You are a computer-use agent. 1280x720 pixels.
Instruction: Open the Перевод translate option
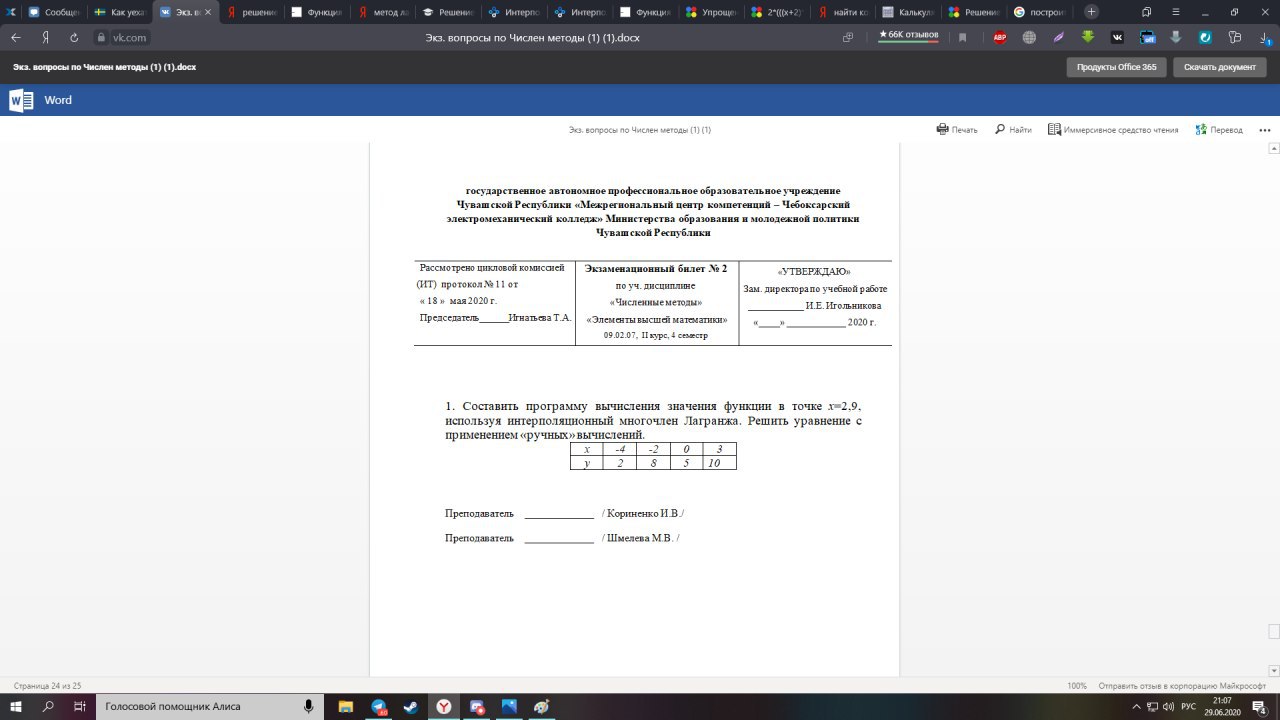point(1219,130)
